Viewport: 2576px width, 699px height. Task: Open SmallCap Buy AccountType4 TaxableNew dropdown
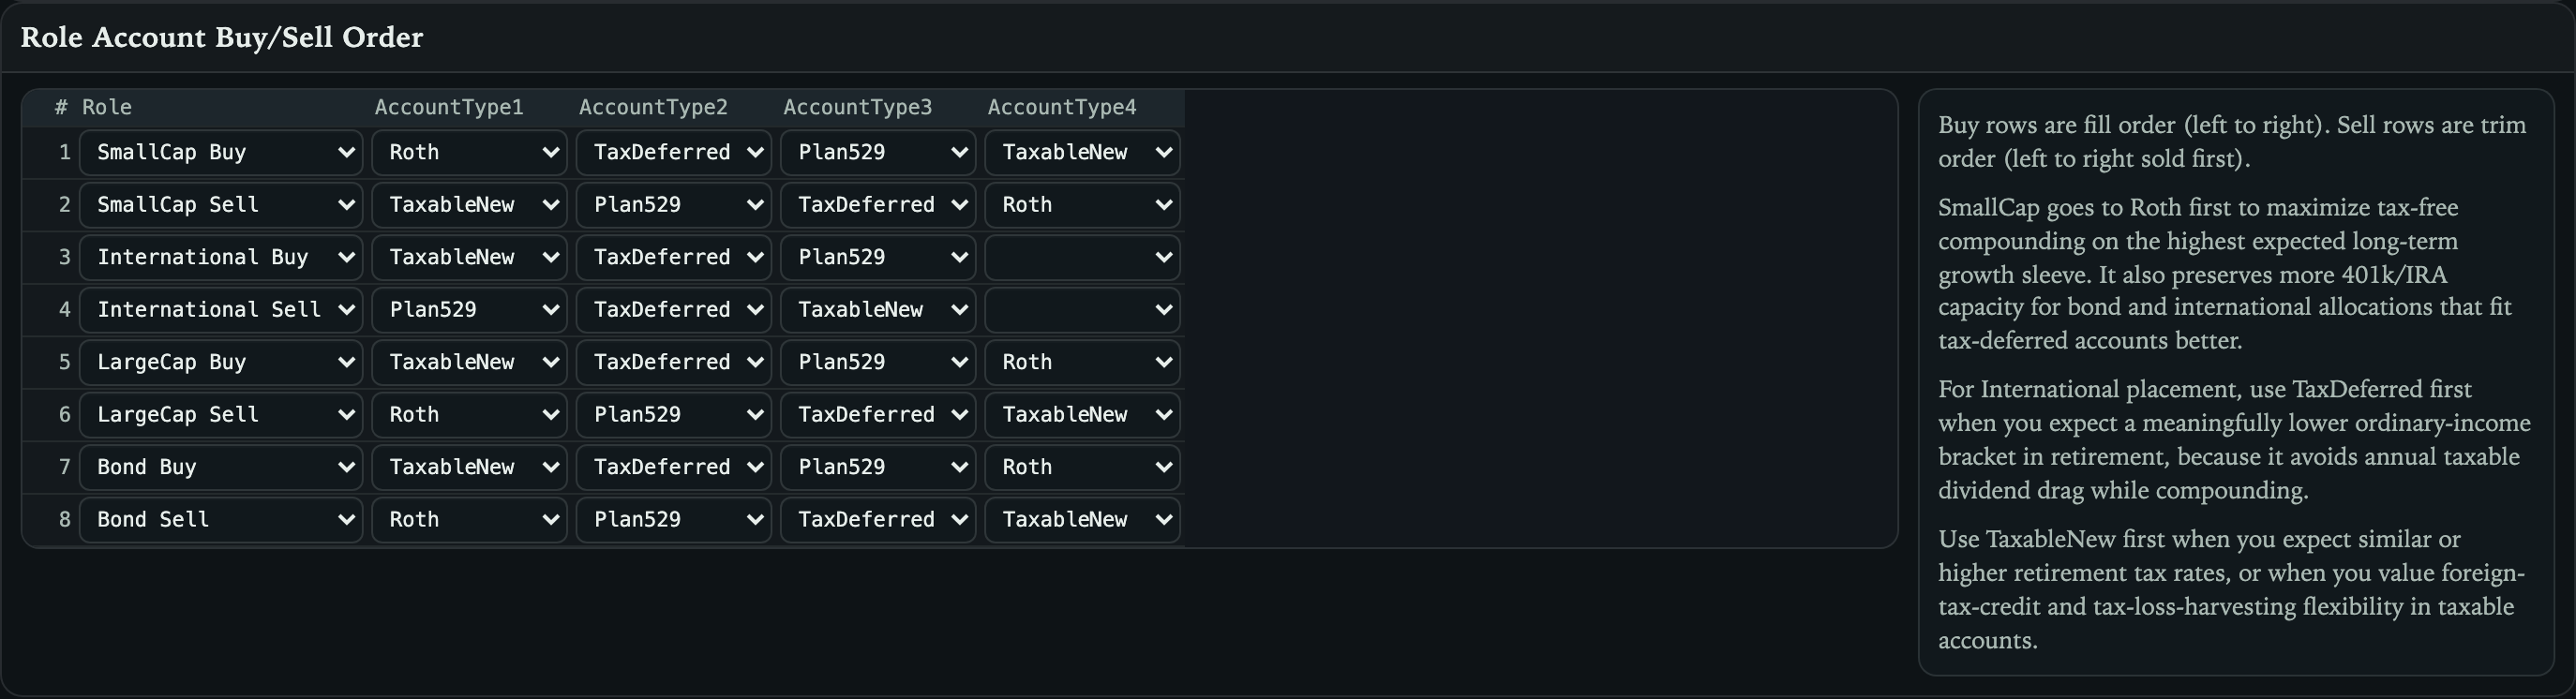[x=1082, y=153]
